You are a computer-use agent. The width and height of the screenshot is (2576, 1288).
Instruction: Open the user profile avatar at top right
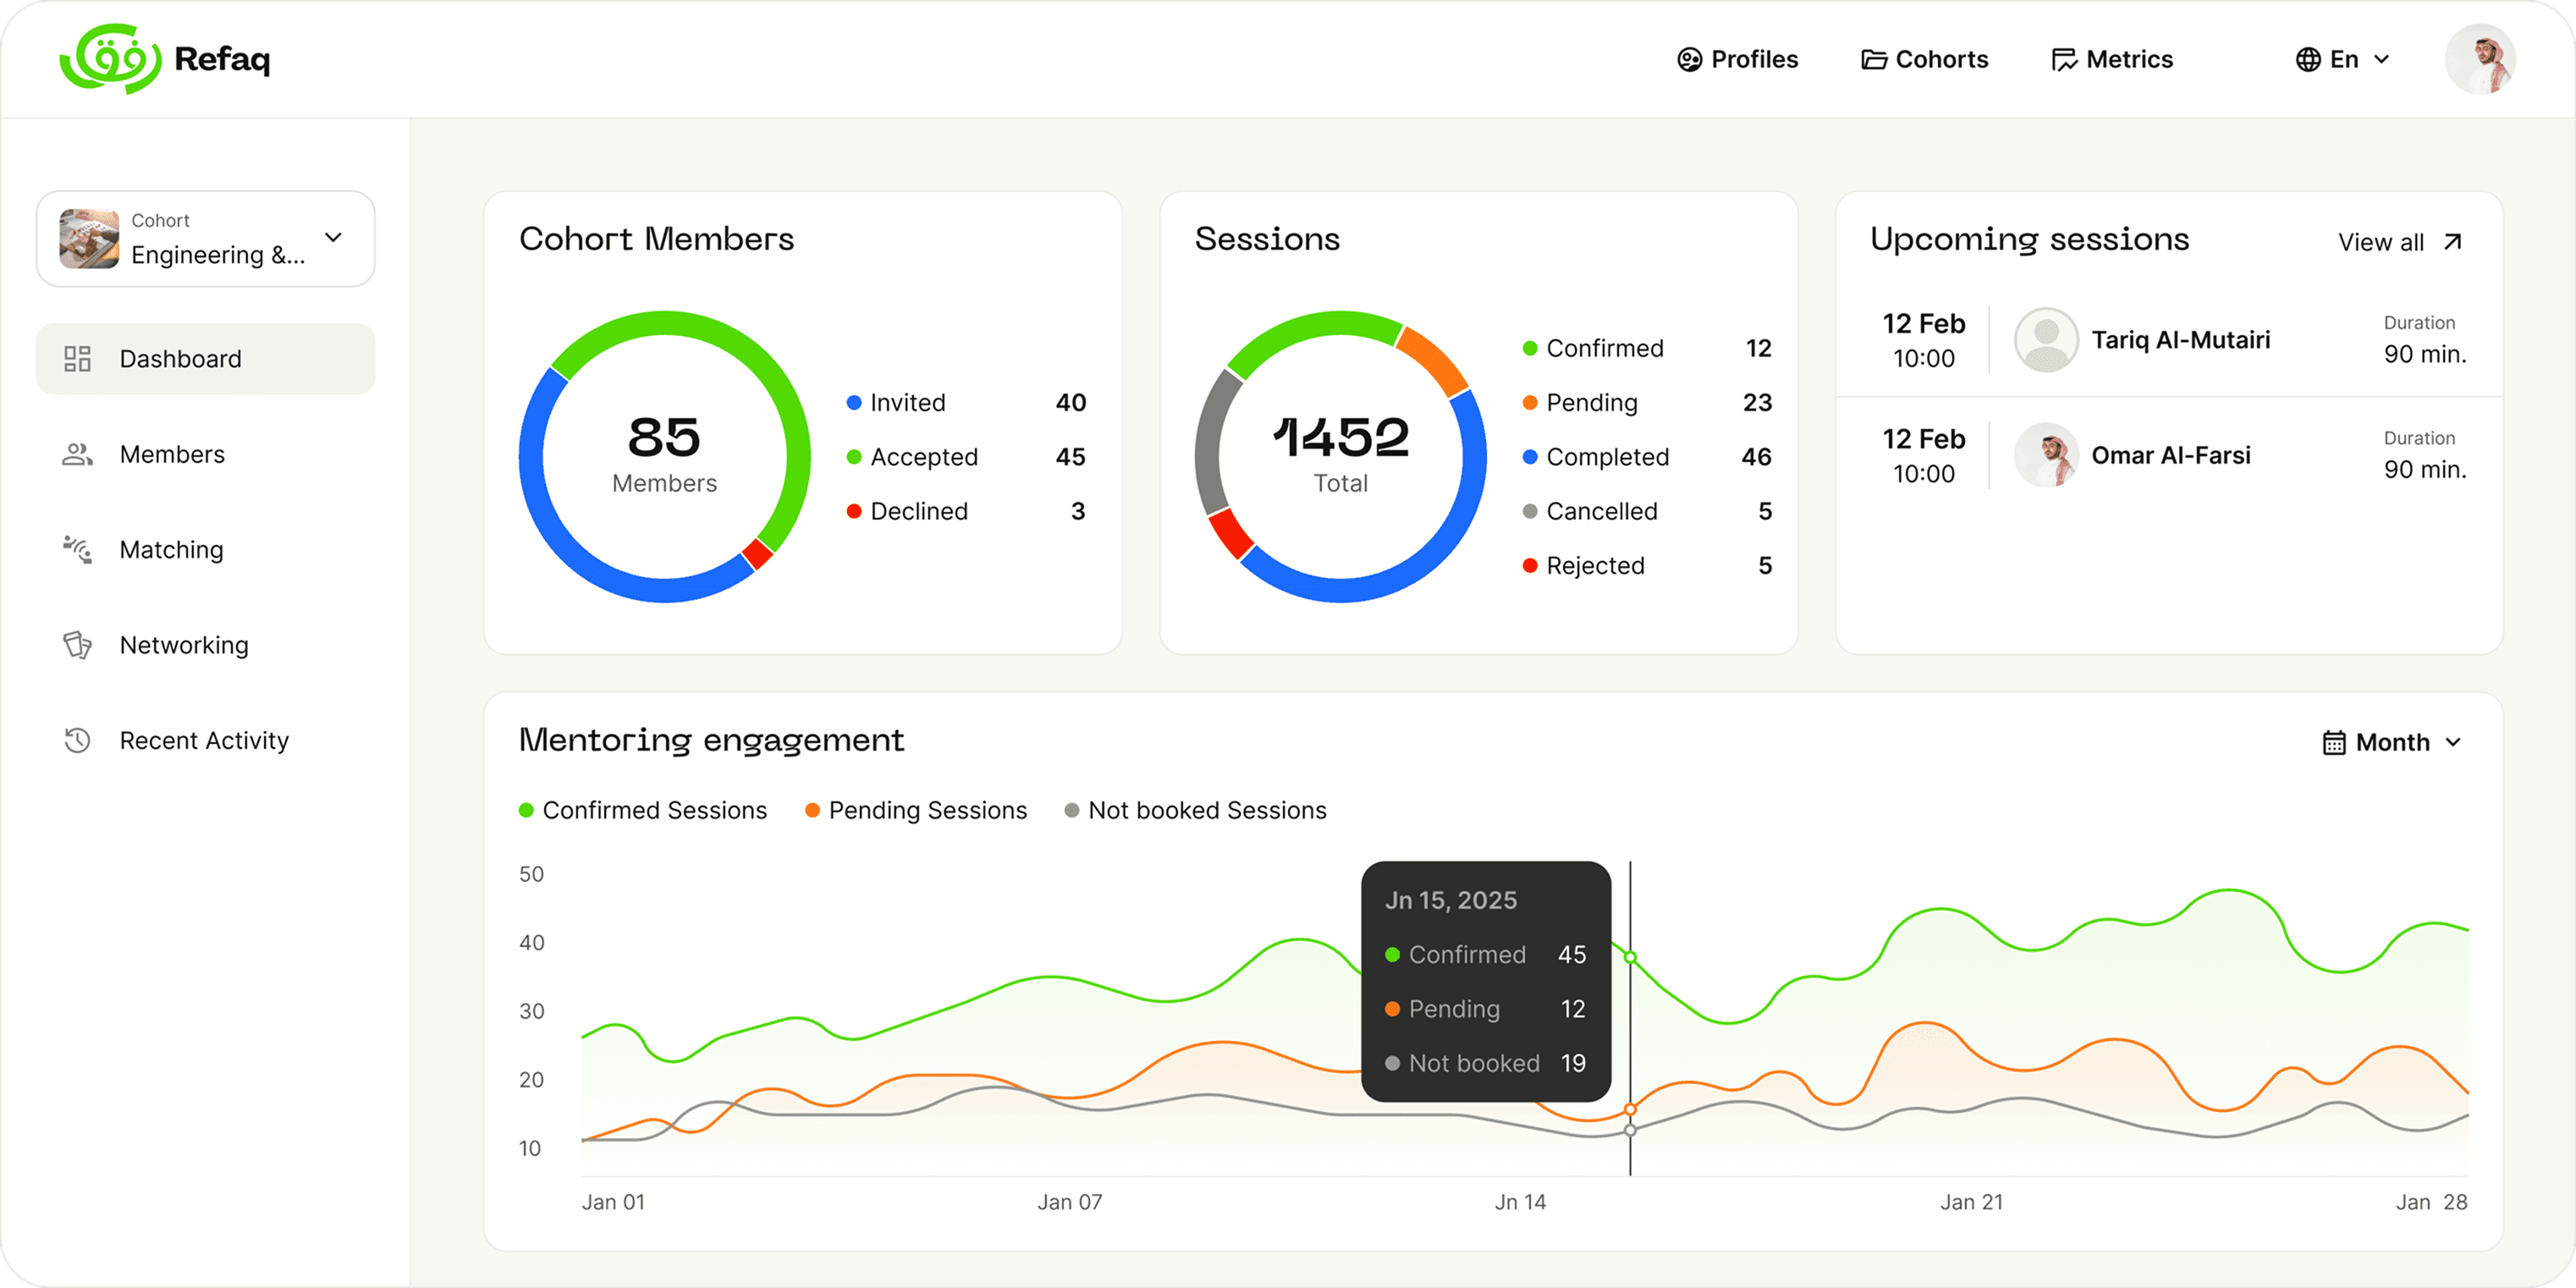pos(2480,60)
